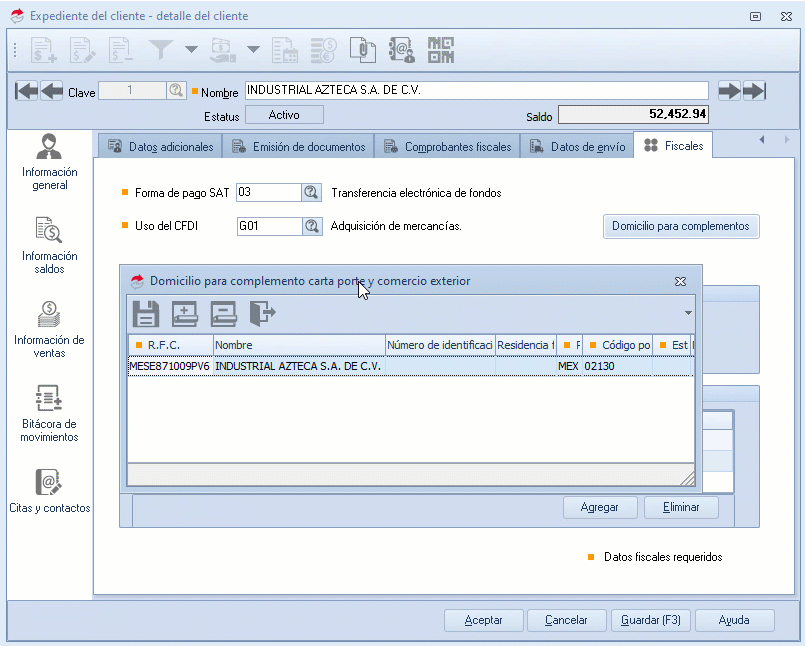This screenshot has height=646, width=806.
Task: Click the Nombre input field
Action: click(x=477, y=90)
